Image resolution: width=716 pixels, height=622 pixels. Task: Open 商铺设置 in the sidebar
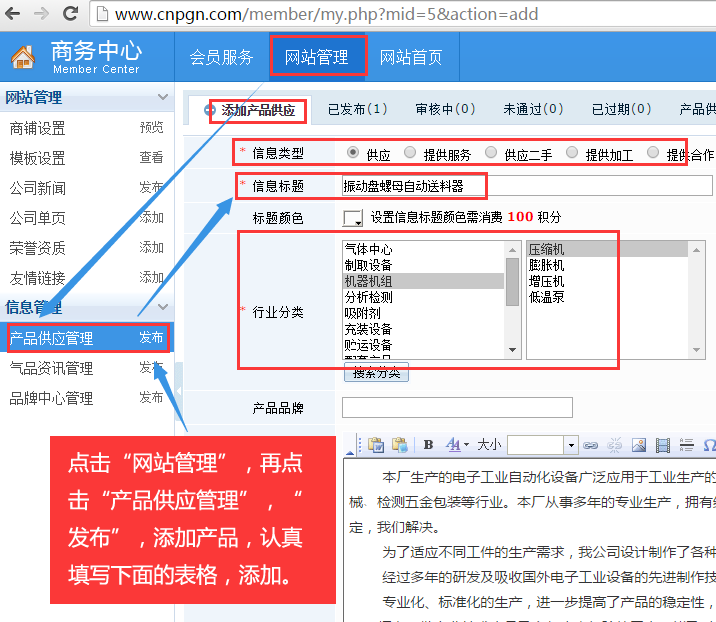click(x=37, y=128)
